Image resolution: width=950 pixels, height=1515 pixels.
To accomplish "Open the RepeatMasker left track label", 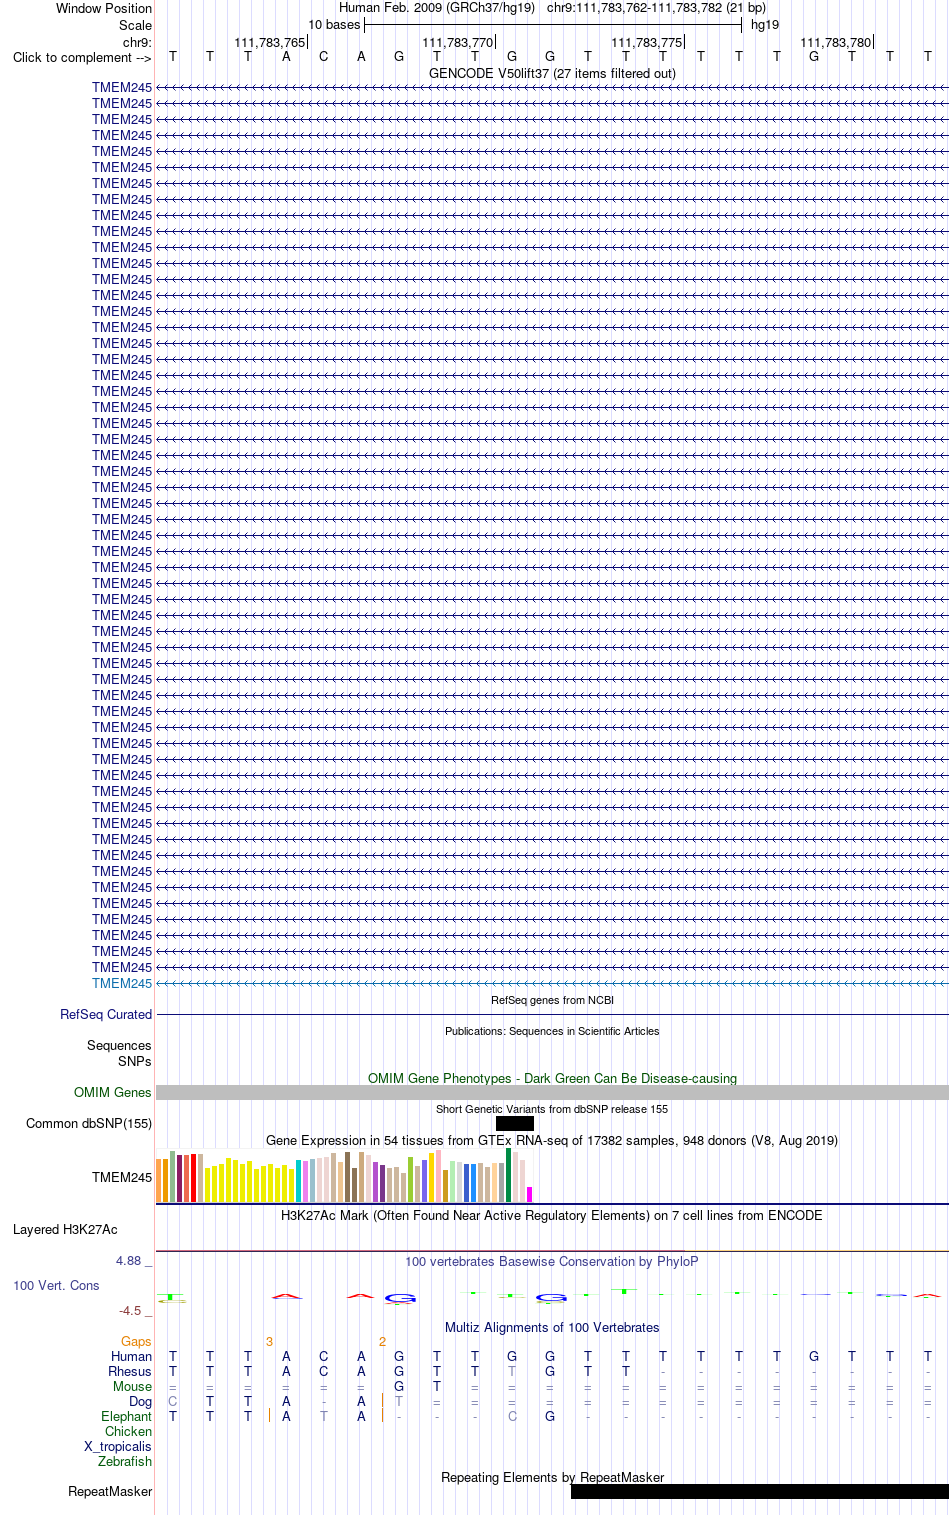I will click(x=110, y=1491).
